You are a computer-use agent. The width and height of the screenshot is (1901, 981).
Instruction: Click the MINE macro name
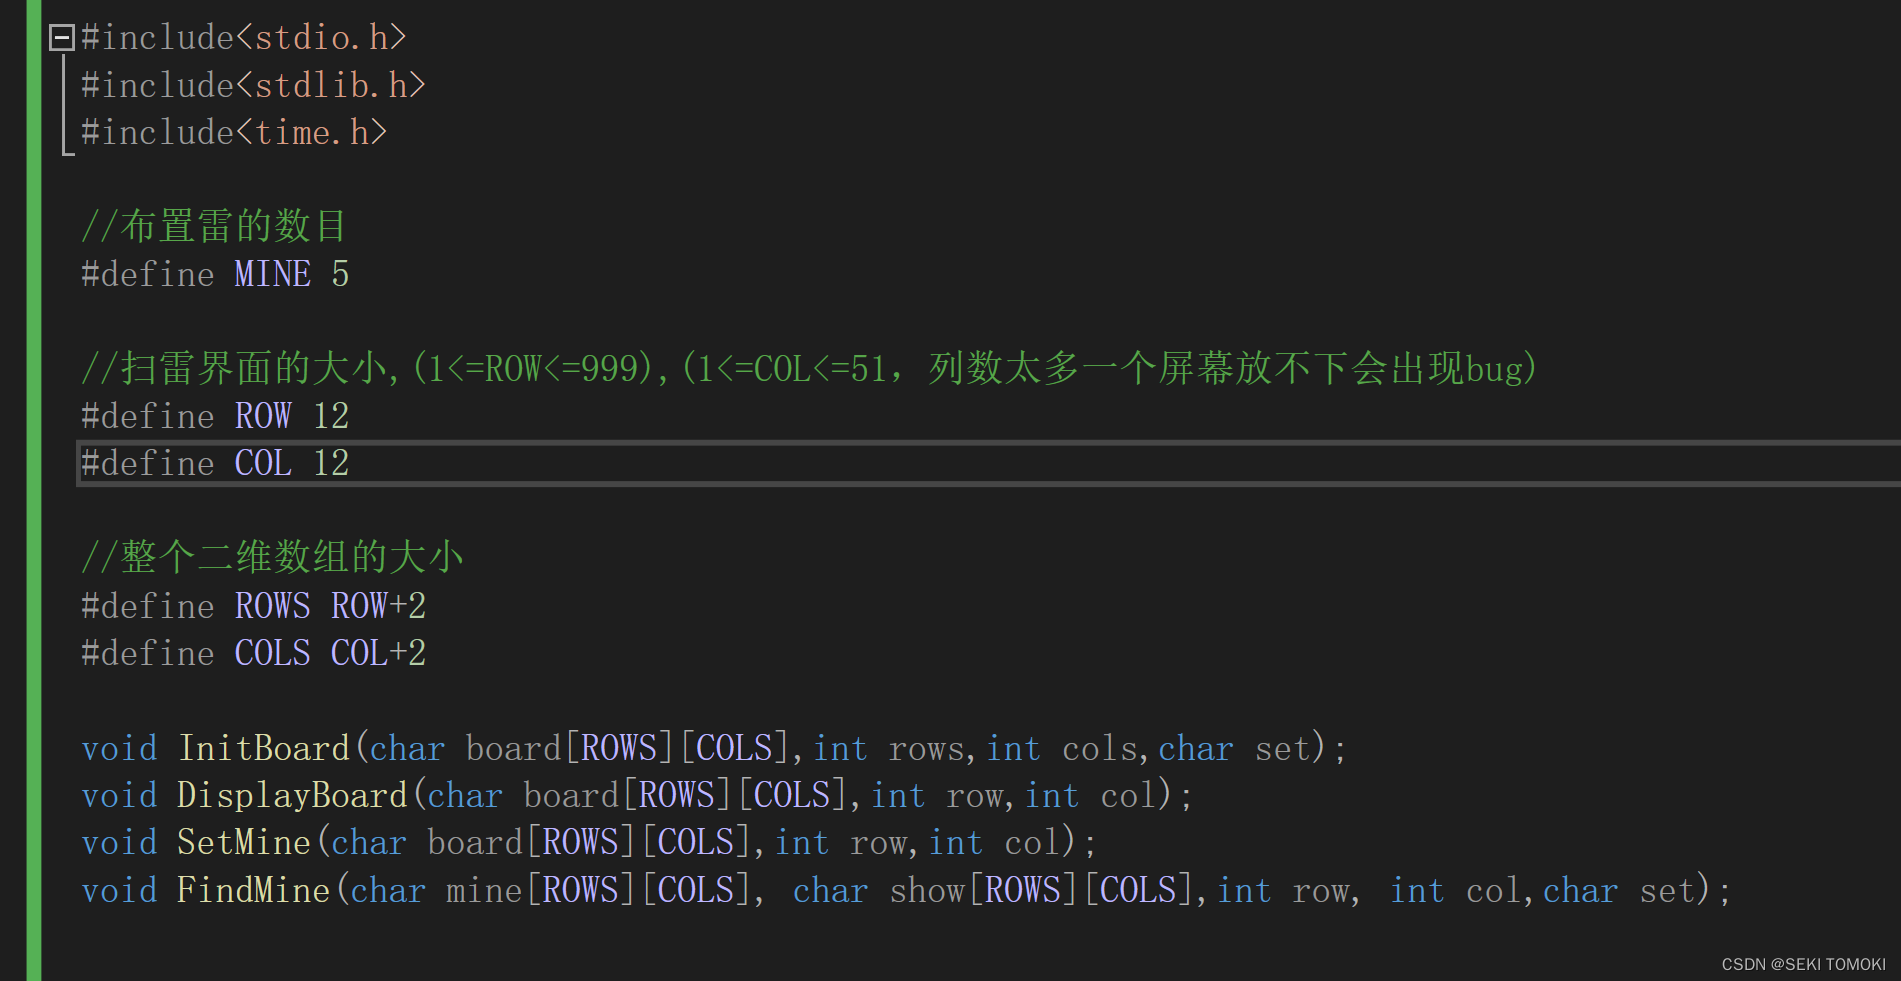tap(273, 274)
